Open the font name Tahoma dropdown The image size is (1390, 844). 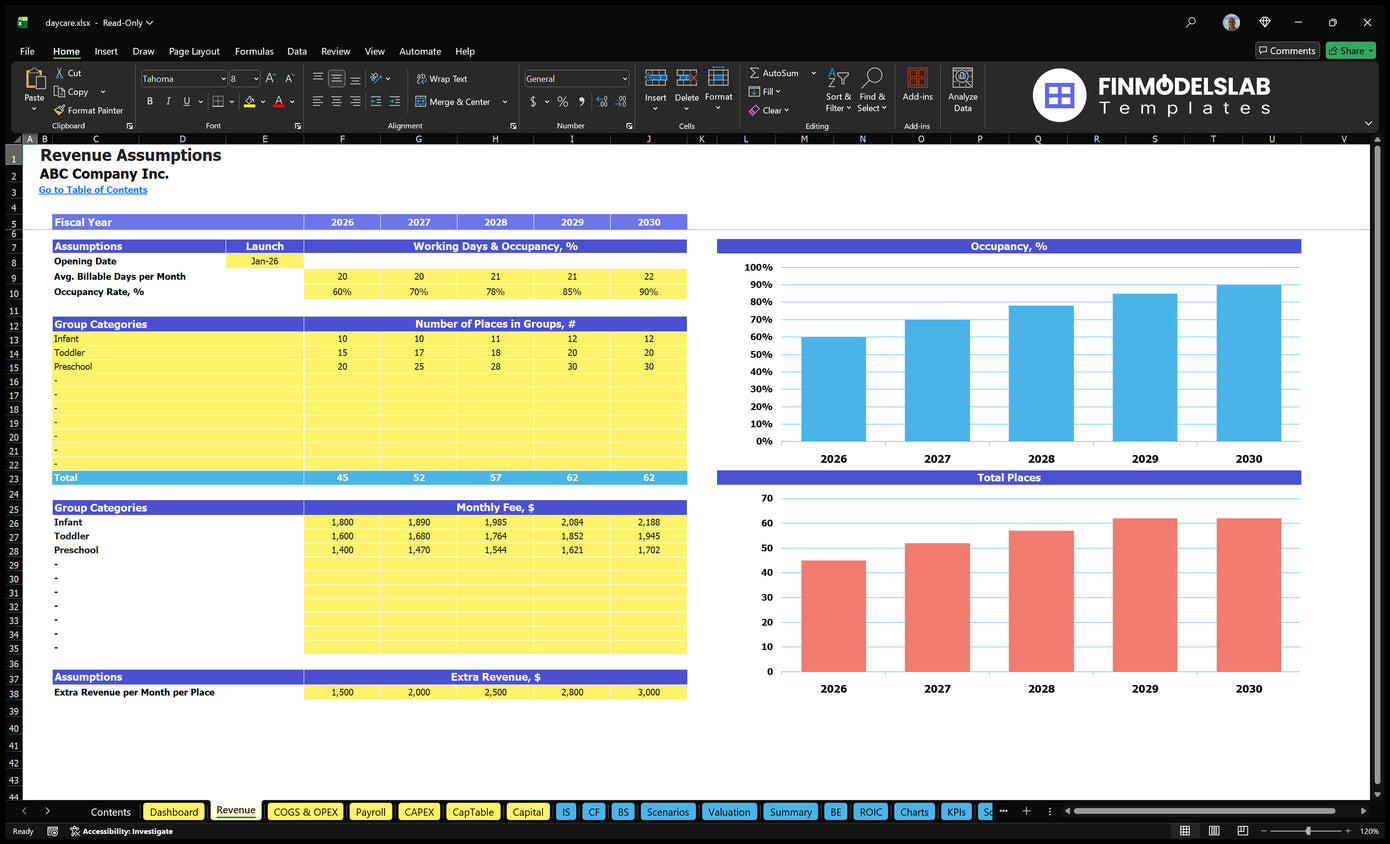coord(222,78)
